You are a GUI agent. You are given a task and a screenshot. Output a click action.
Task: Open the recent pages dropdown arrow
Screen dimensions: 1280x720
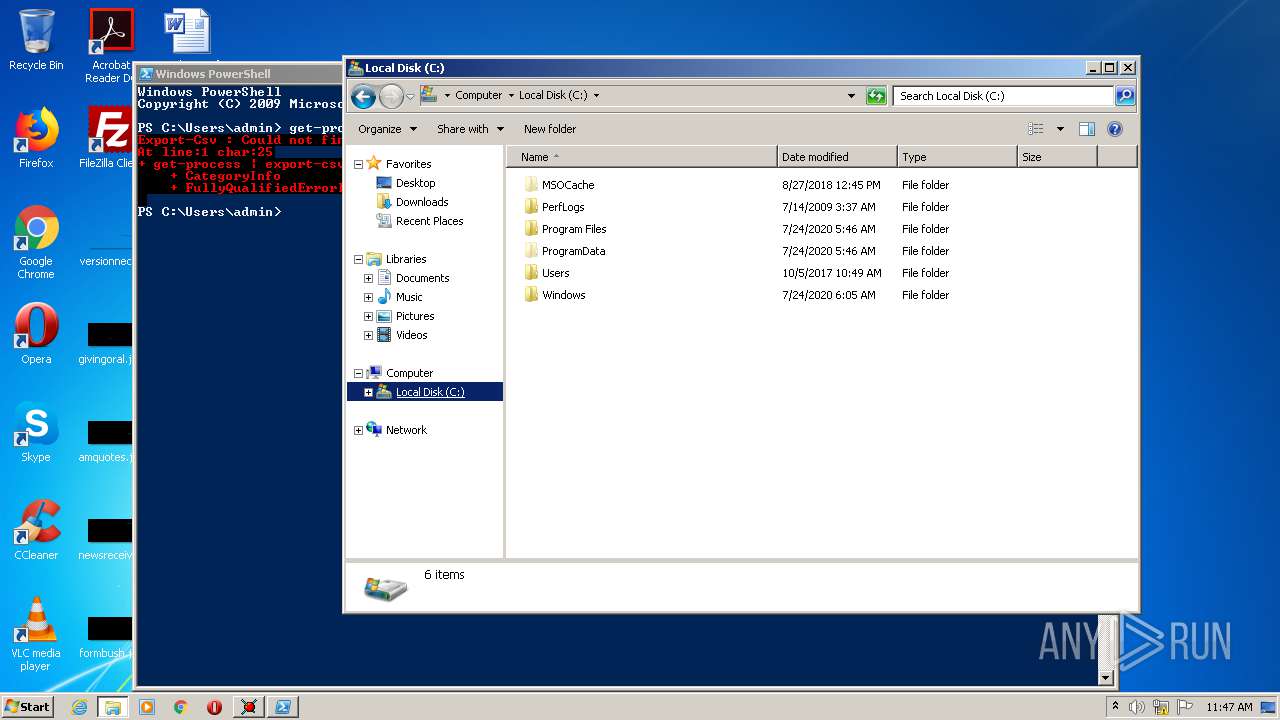(x=410, y=97)
